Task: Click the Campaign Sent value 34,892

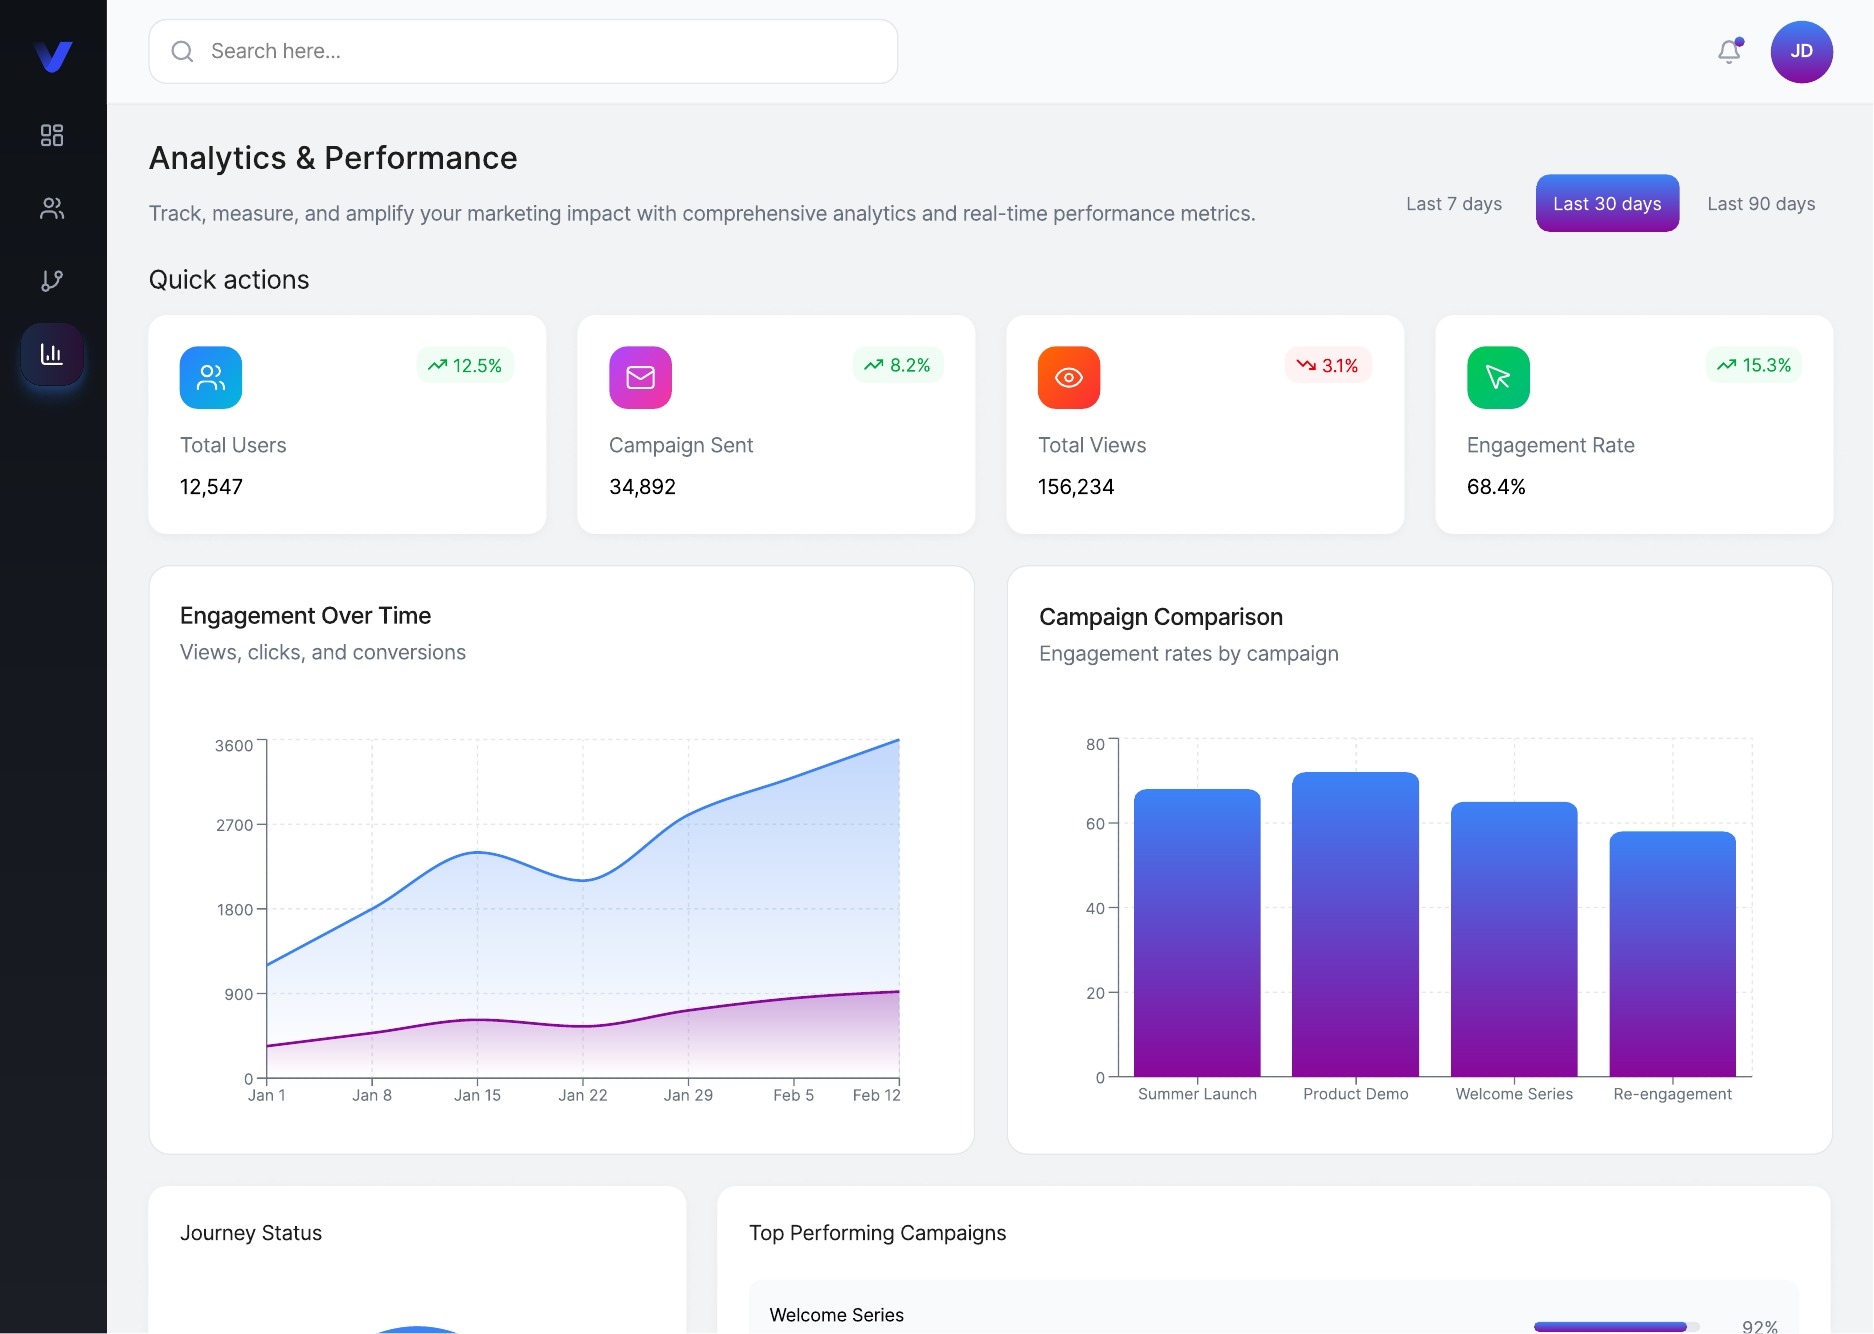Action: pos(642,487)
